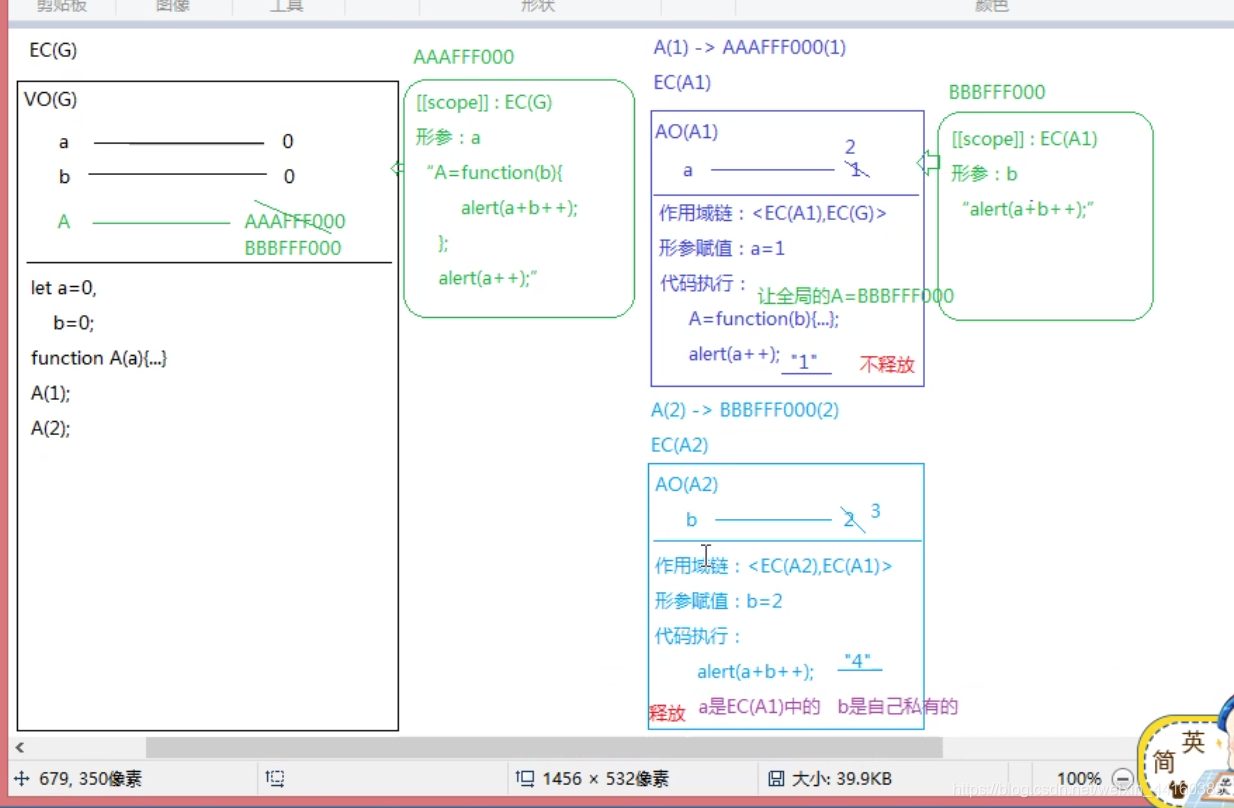Click the "AO(A1)" label

pyautogui.click(x=687, y=131)
